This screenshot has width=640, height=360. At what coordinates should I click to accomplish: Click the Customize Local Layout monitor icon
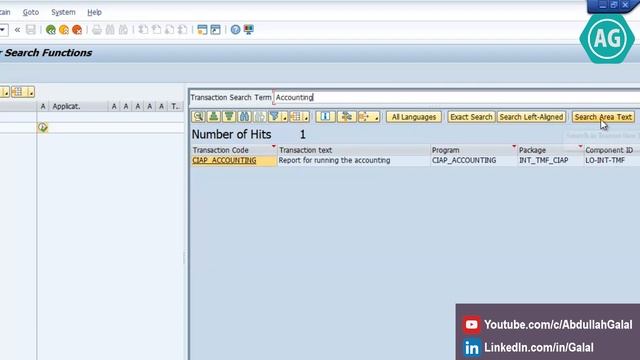click(x=249, y=29)
